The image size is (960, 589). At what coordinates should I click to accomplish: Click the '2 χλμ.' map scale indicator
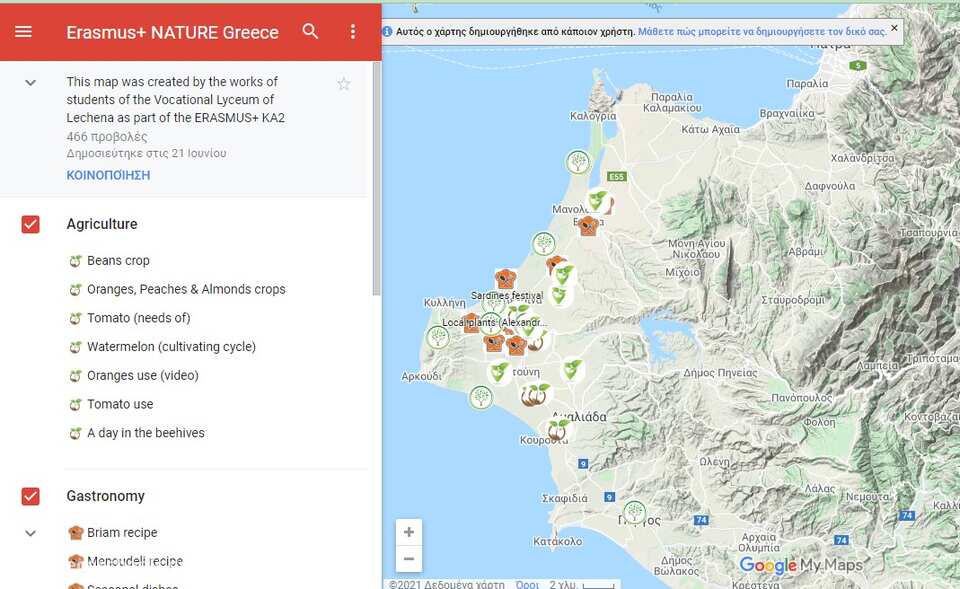[x=581, y=584]
